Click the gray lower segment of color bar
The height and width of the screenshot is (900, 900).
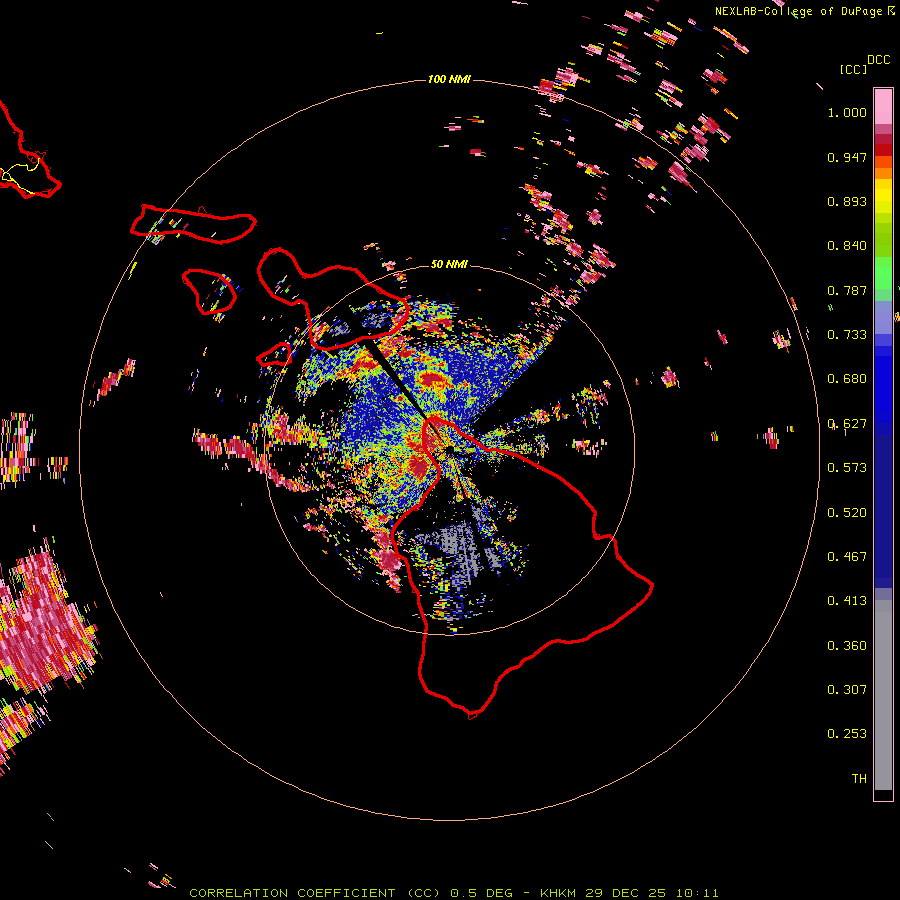pyautogui.click(x=883, y=695)
